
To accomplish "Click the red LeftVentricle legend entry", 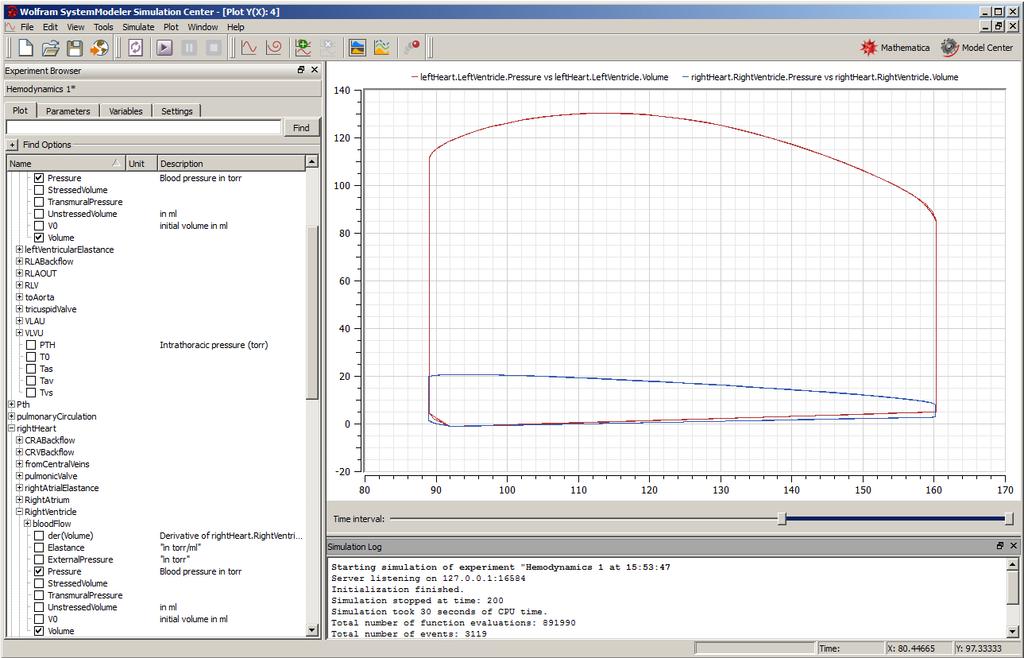I will 539,77.
